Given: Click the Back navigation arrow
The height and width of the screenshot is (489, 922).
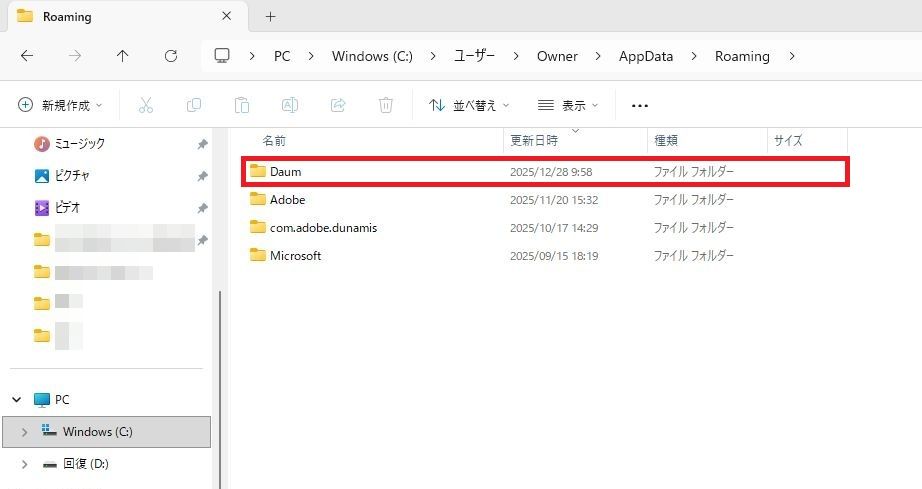Looking at the screenshot, I should tap(27, 56).
